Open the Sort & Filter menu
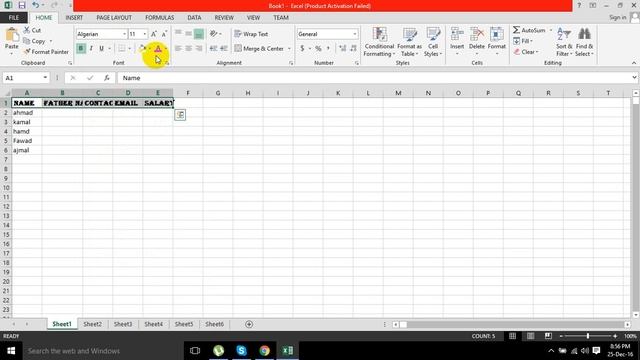 (x=564, y=42)
